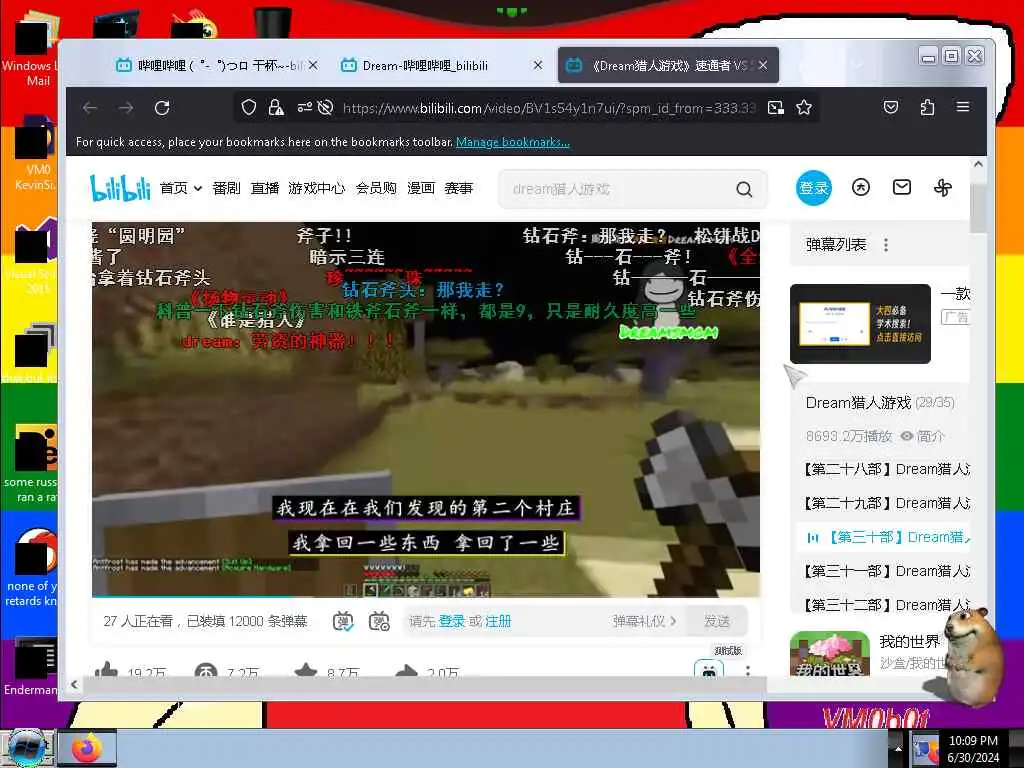The image size is (1024, 768).
Task: Click the bilibili logo
Action: pos(120,188)
